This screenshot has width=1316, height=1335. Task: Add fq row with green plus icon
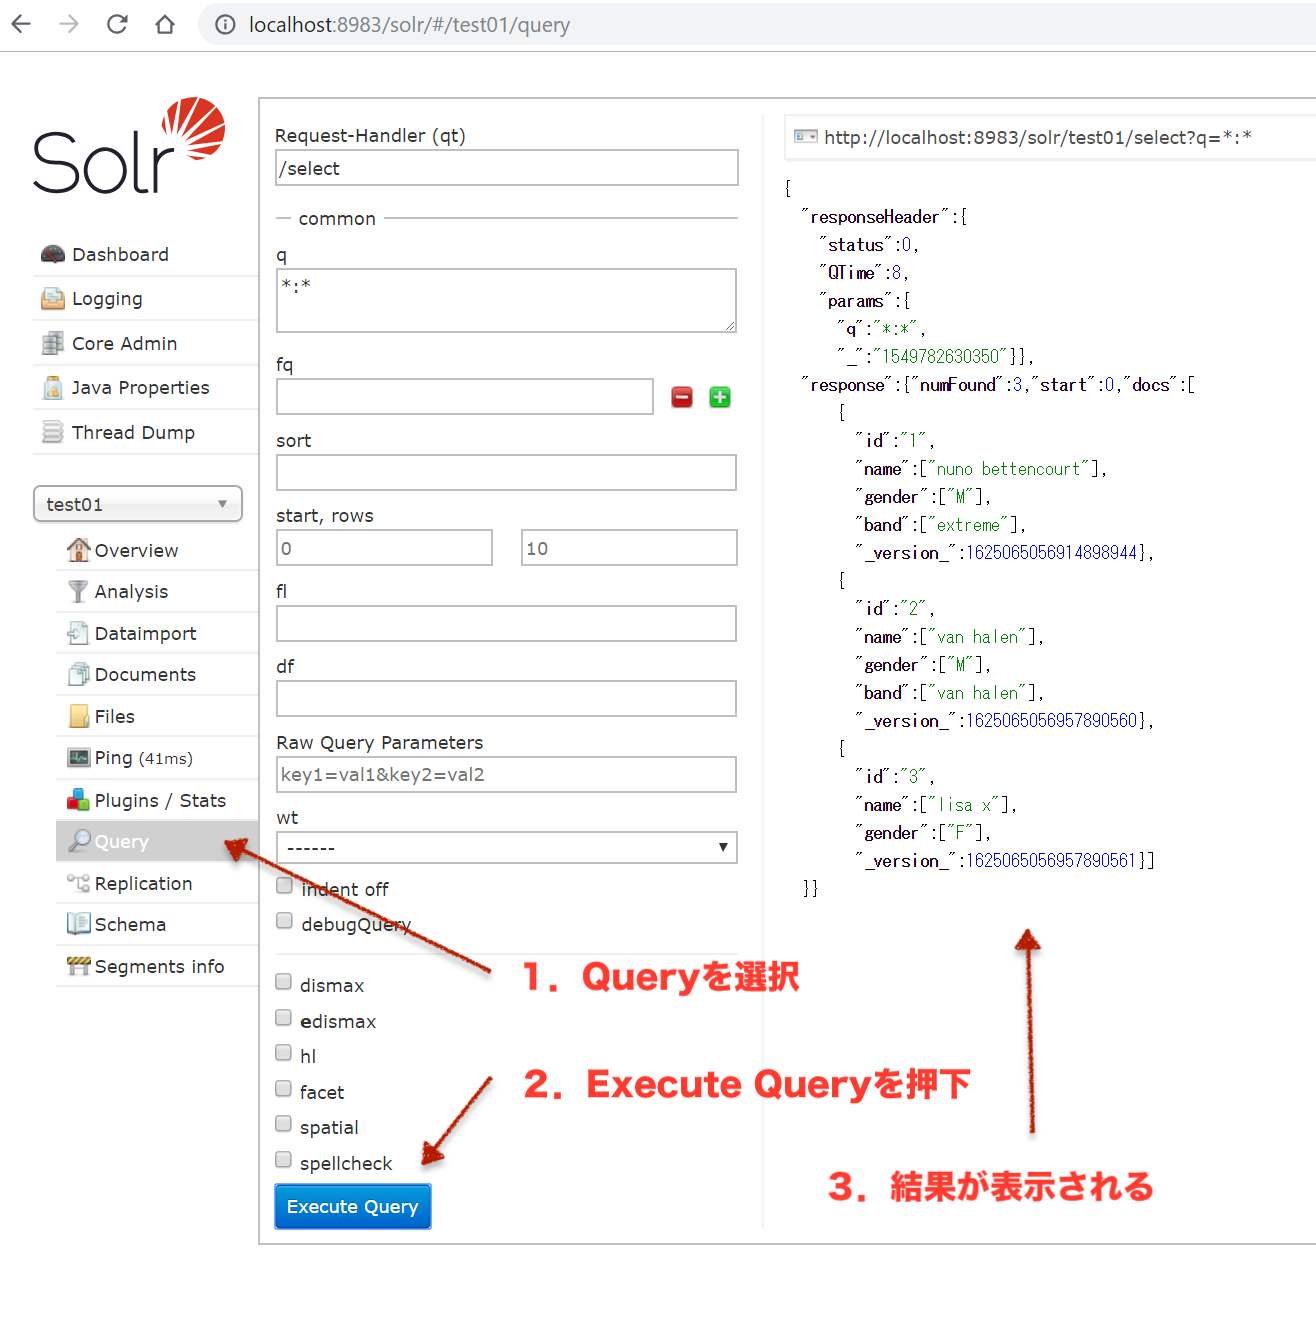720,398
